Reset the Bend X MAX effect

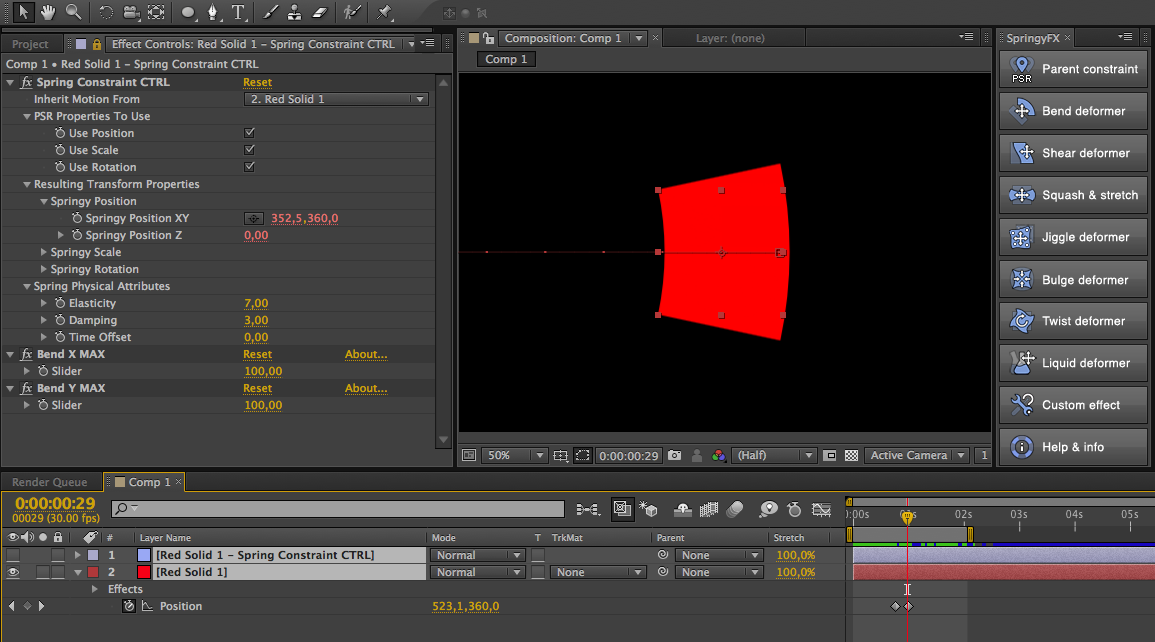pyautogui.click(x=258, y=354)
